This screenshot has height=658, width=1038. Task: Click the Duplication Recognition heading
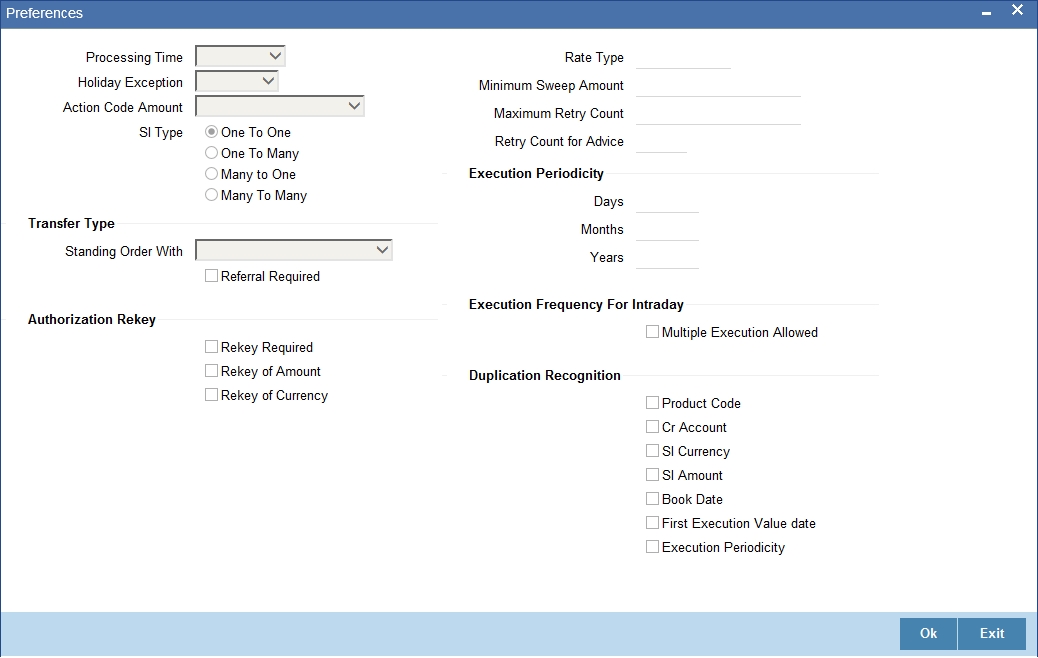(x=544, y=375)
